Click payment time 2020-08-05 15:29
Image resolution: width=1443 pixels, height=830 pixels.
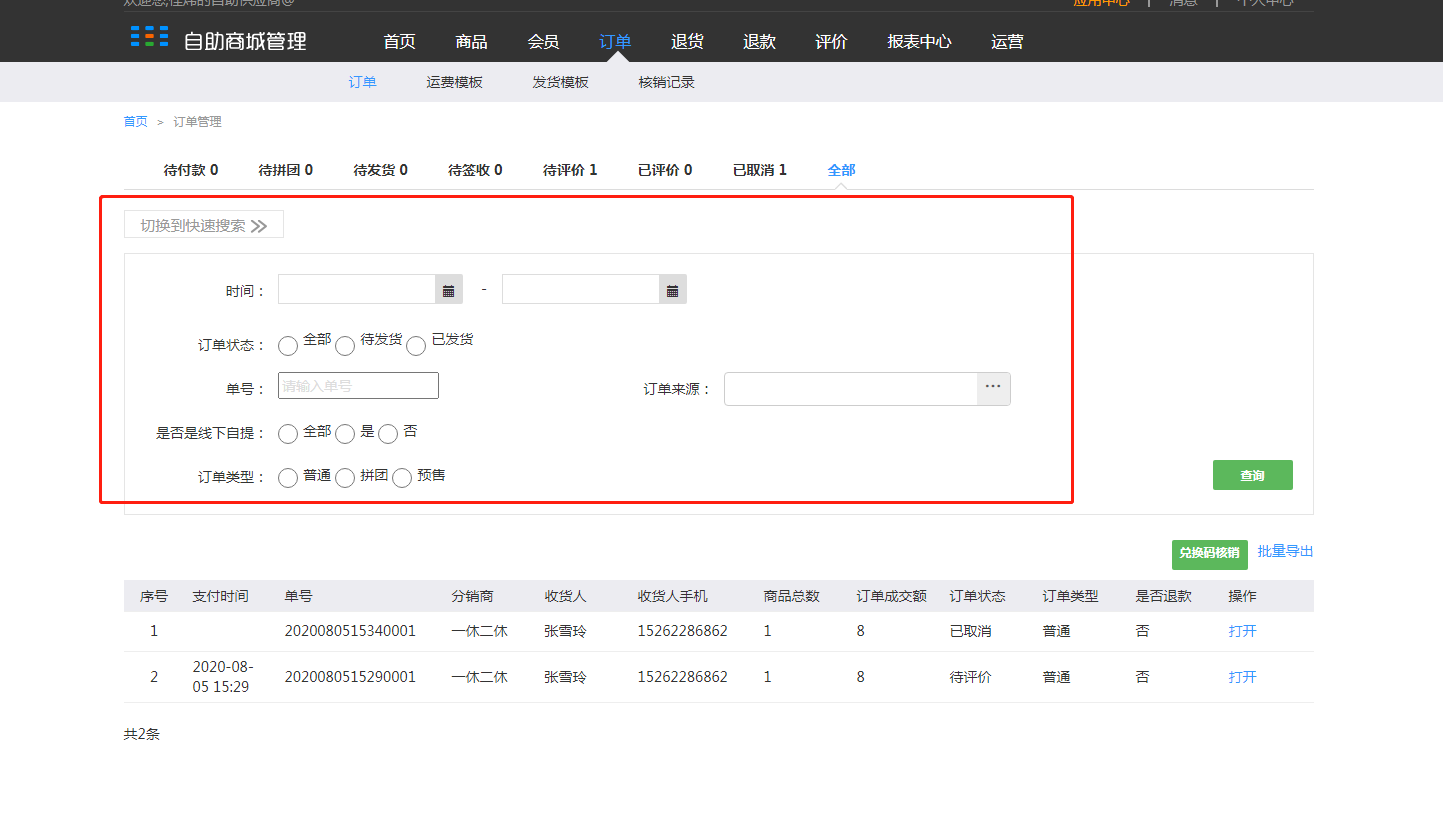(x=222, y=677)
